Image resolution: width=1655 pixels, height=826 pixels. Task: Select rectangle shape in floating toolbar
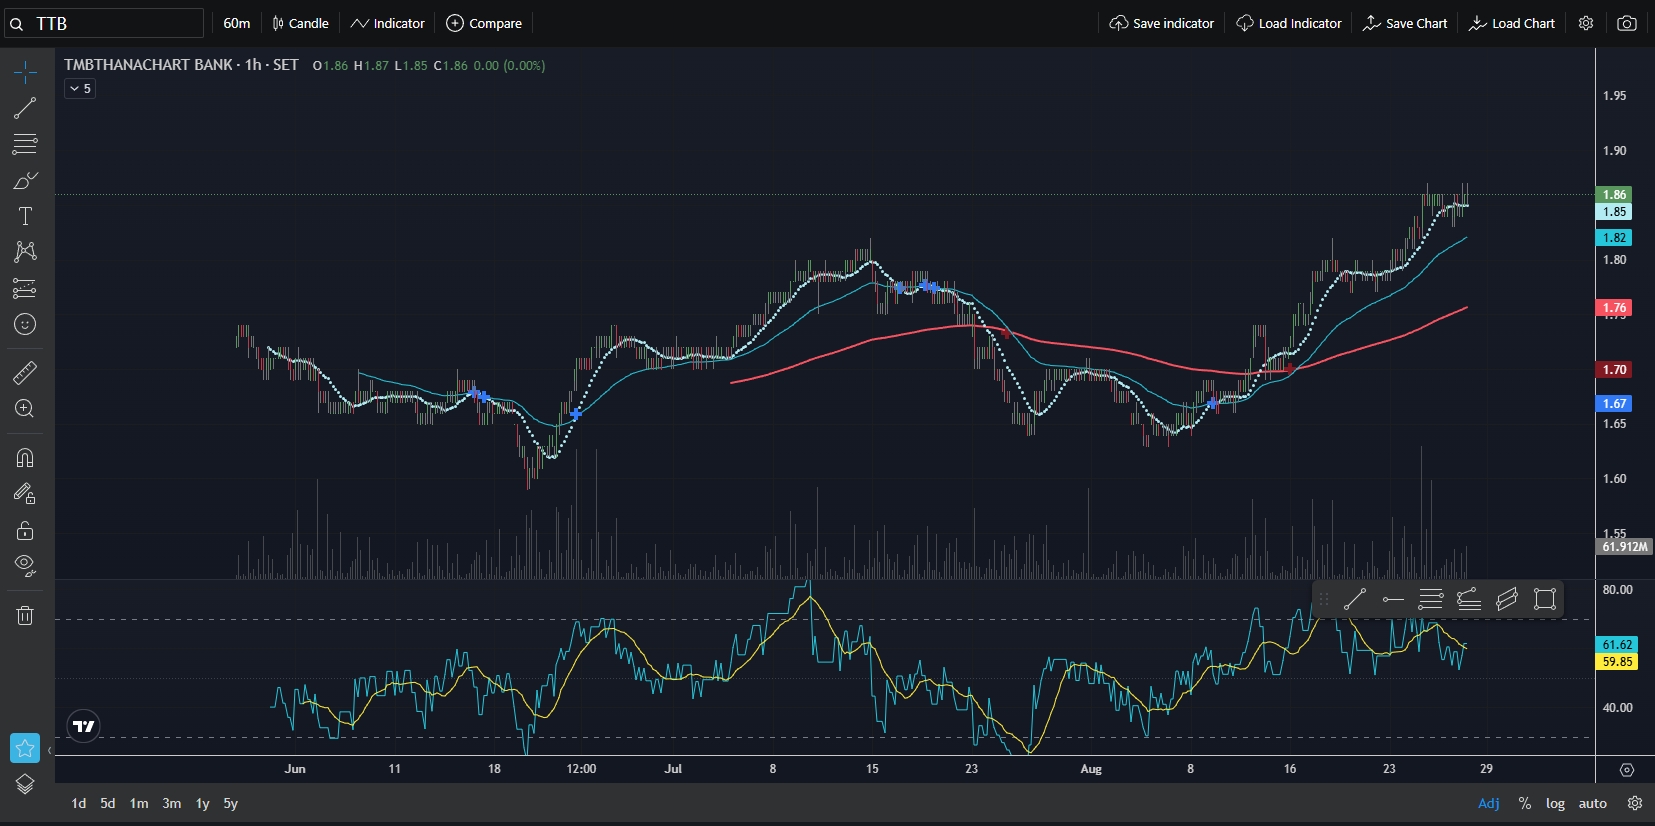point(1545,599)
